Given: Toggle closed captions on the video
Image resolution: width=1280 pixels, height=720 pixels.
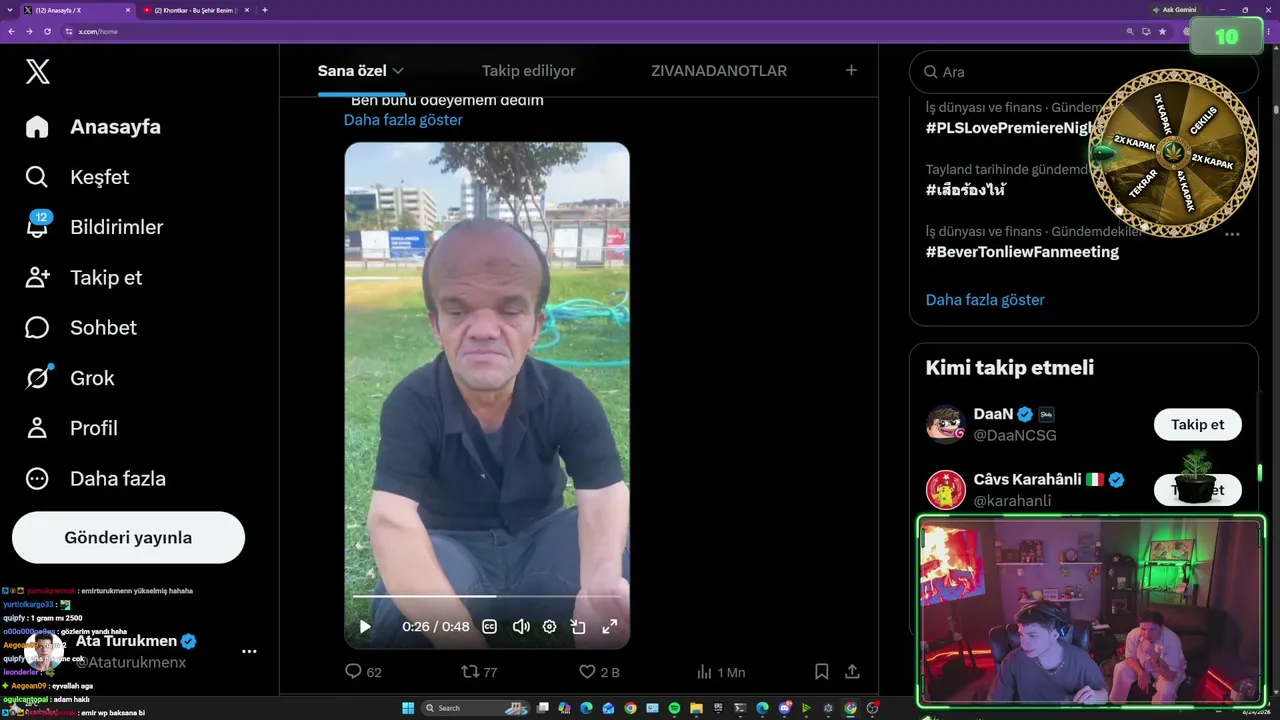Looking at the screenshot, I should (x=490, y=627).
